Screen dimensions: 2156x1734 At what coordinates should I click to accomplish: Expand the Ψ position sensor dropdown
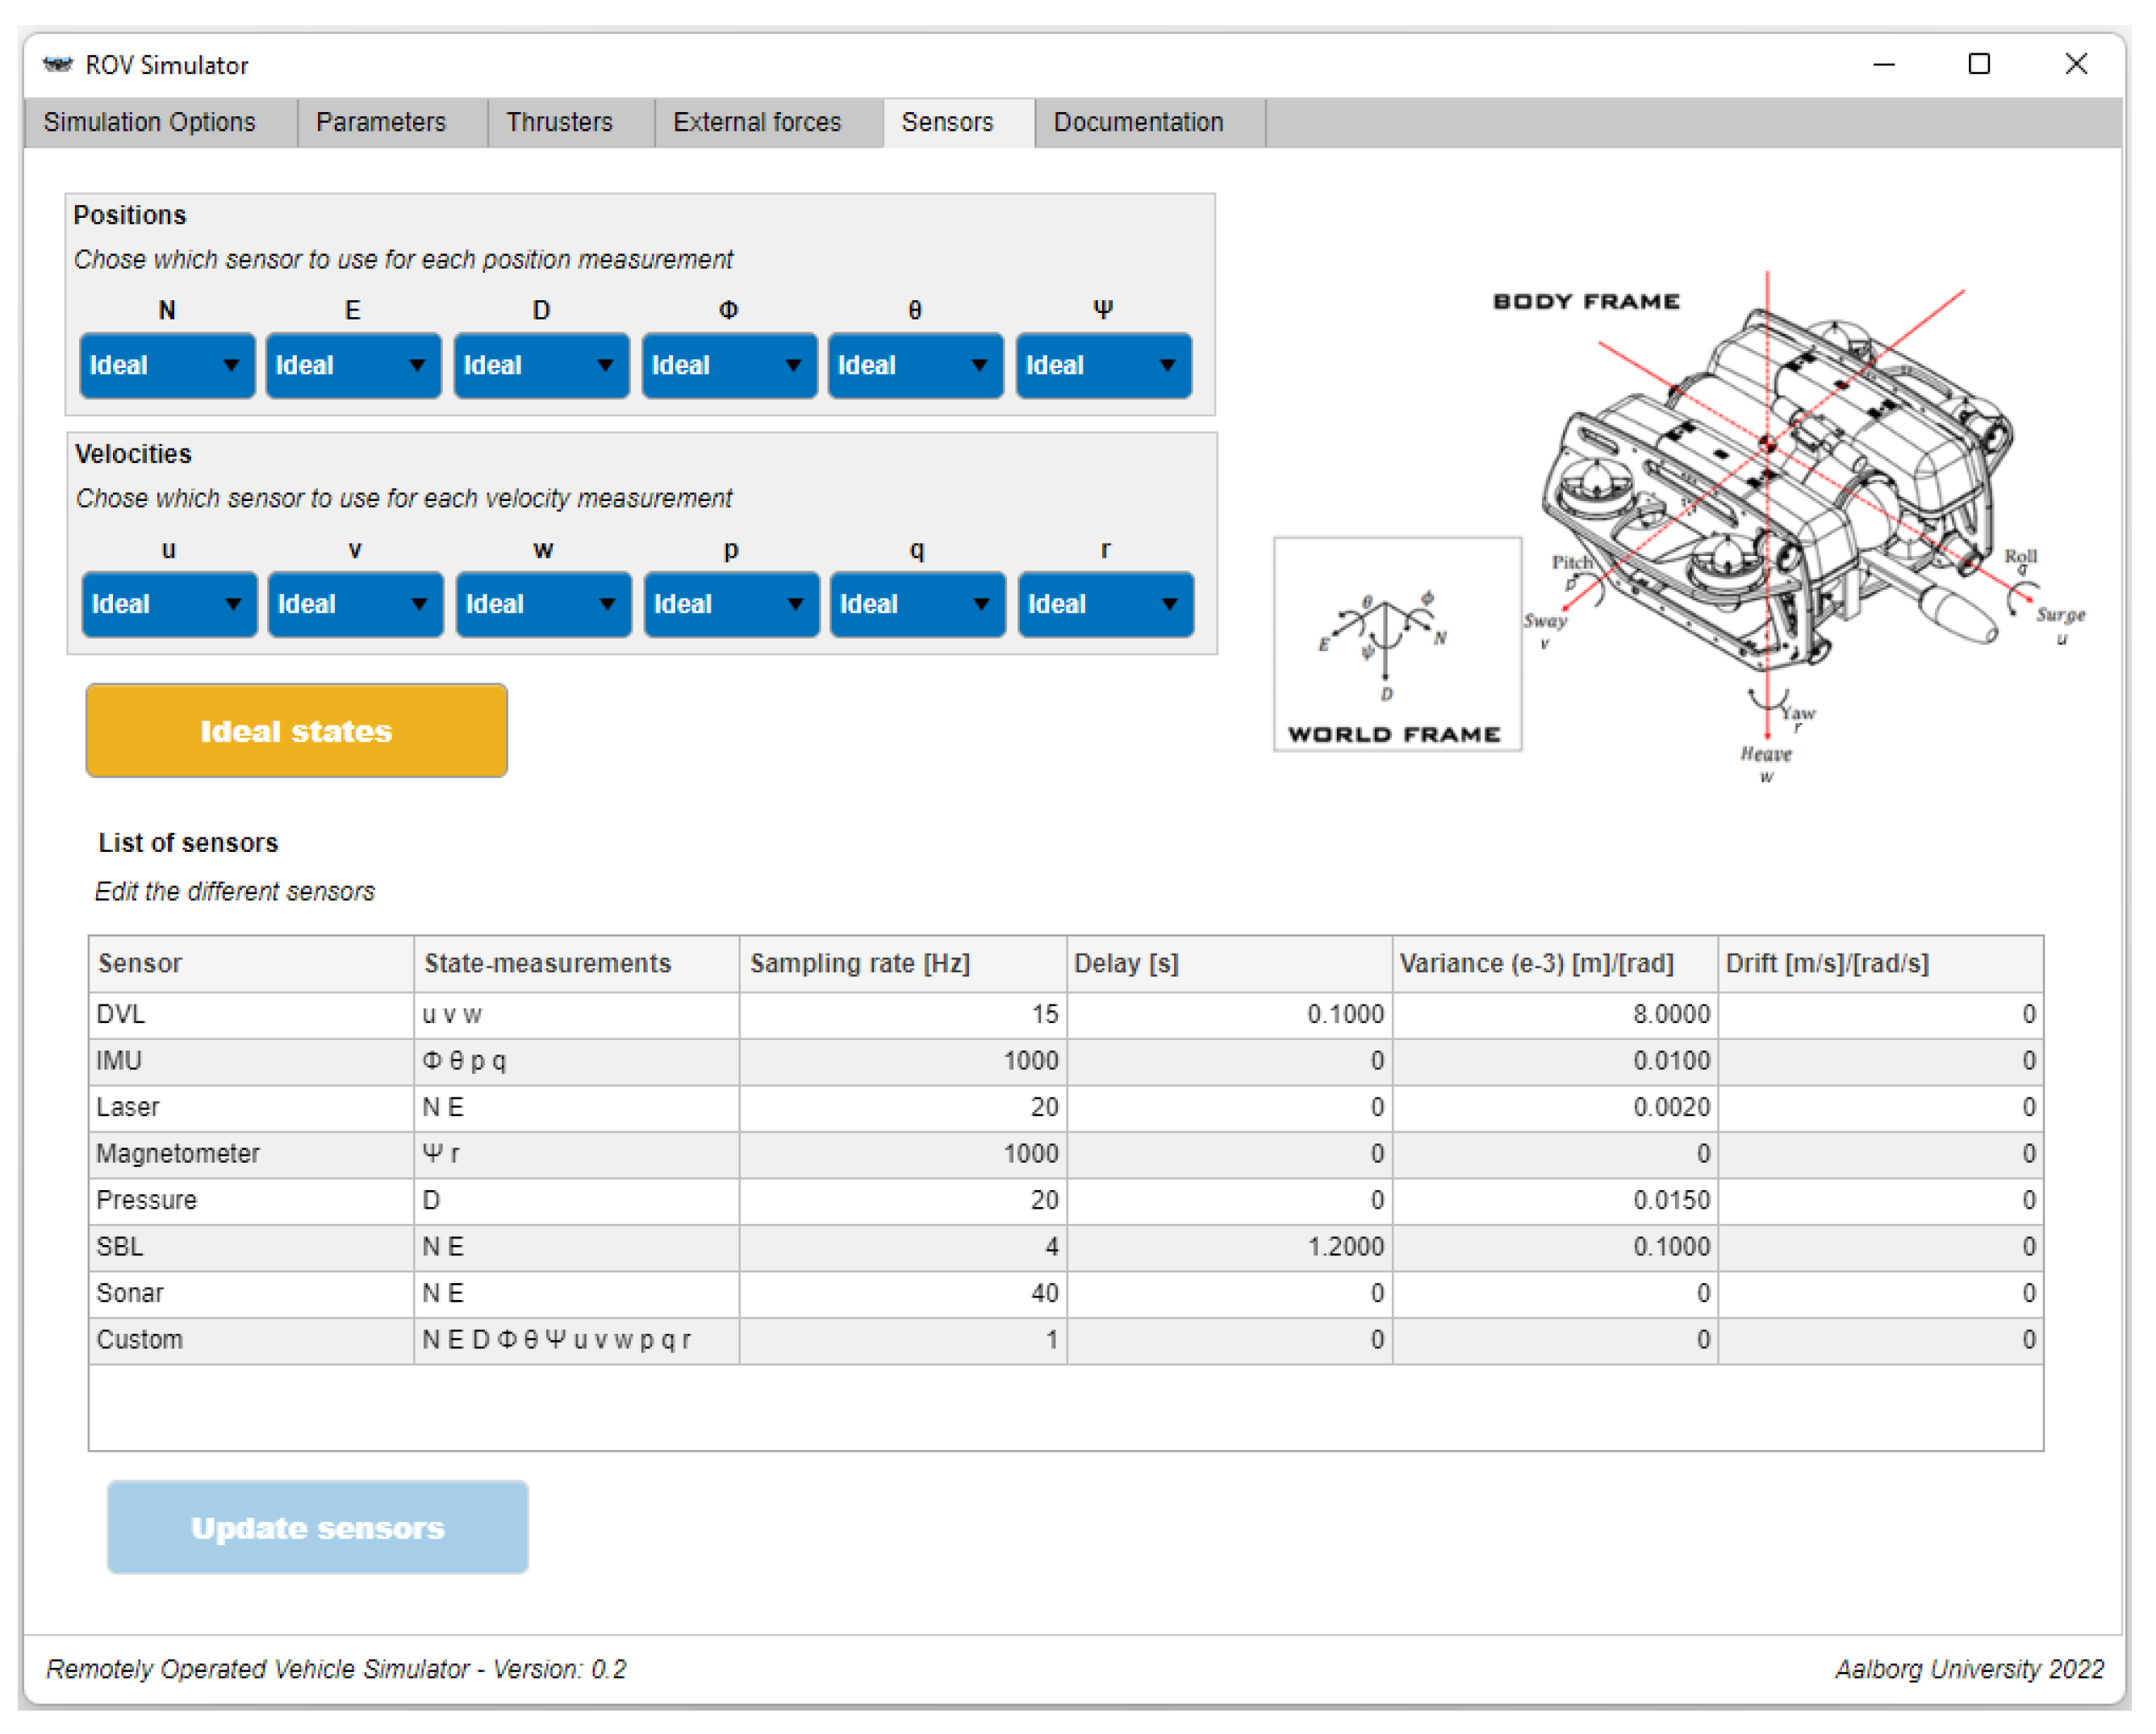[x=1103, y=365]
